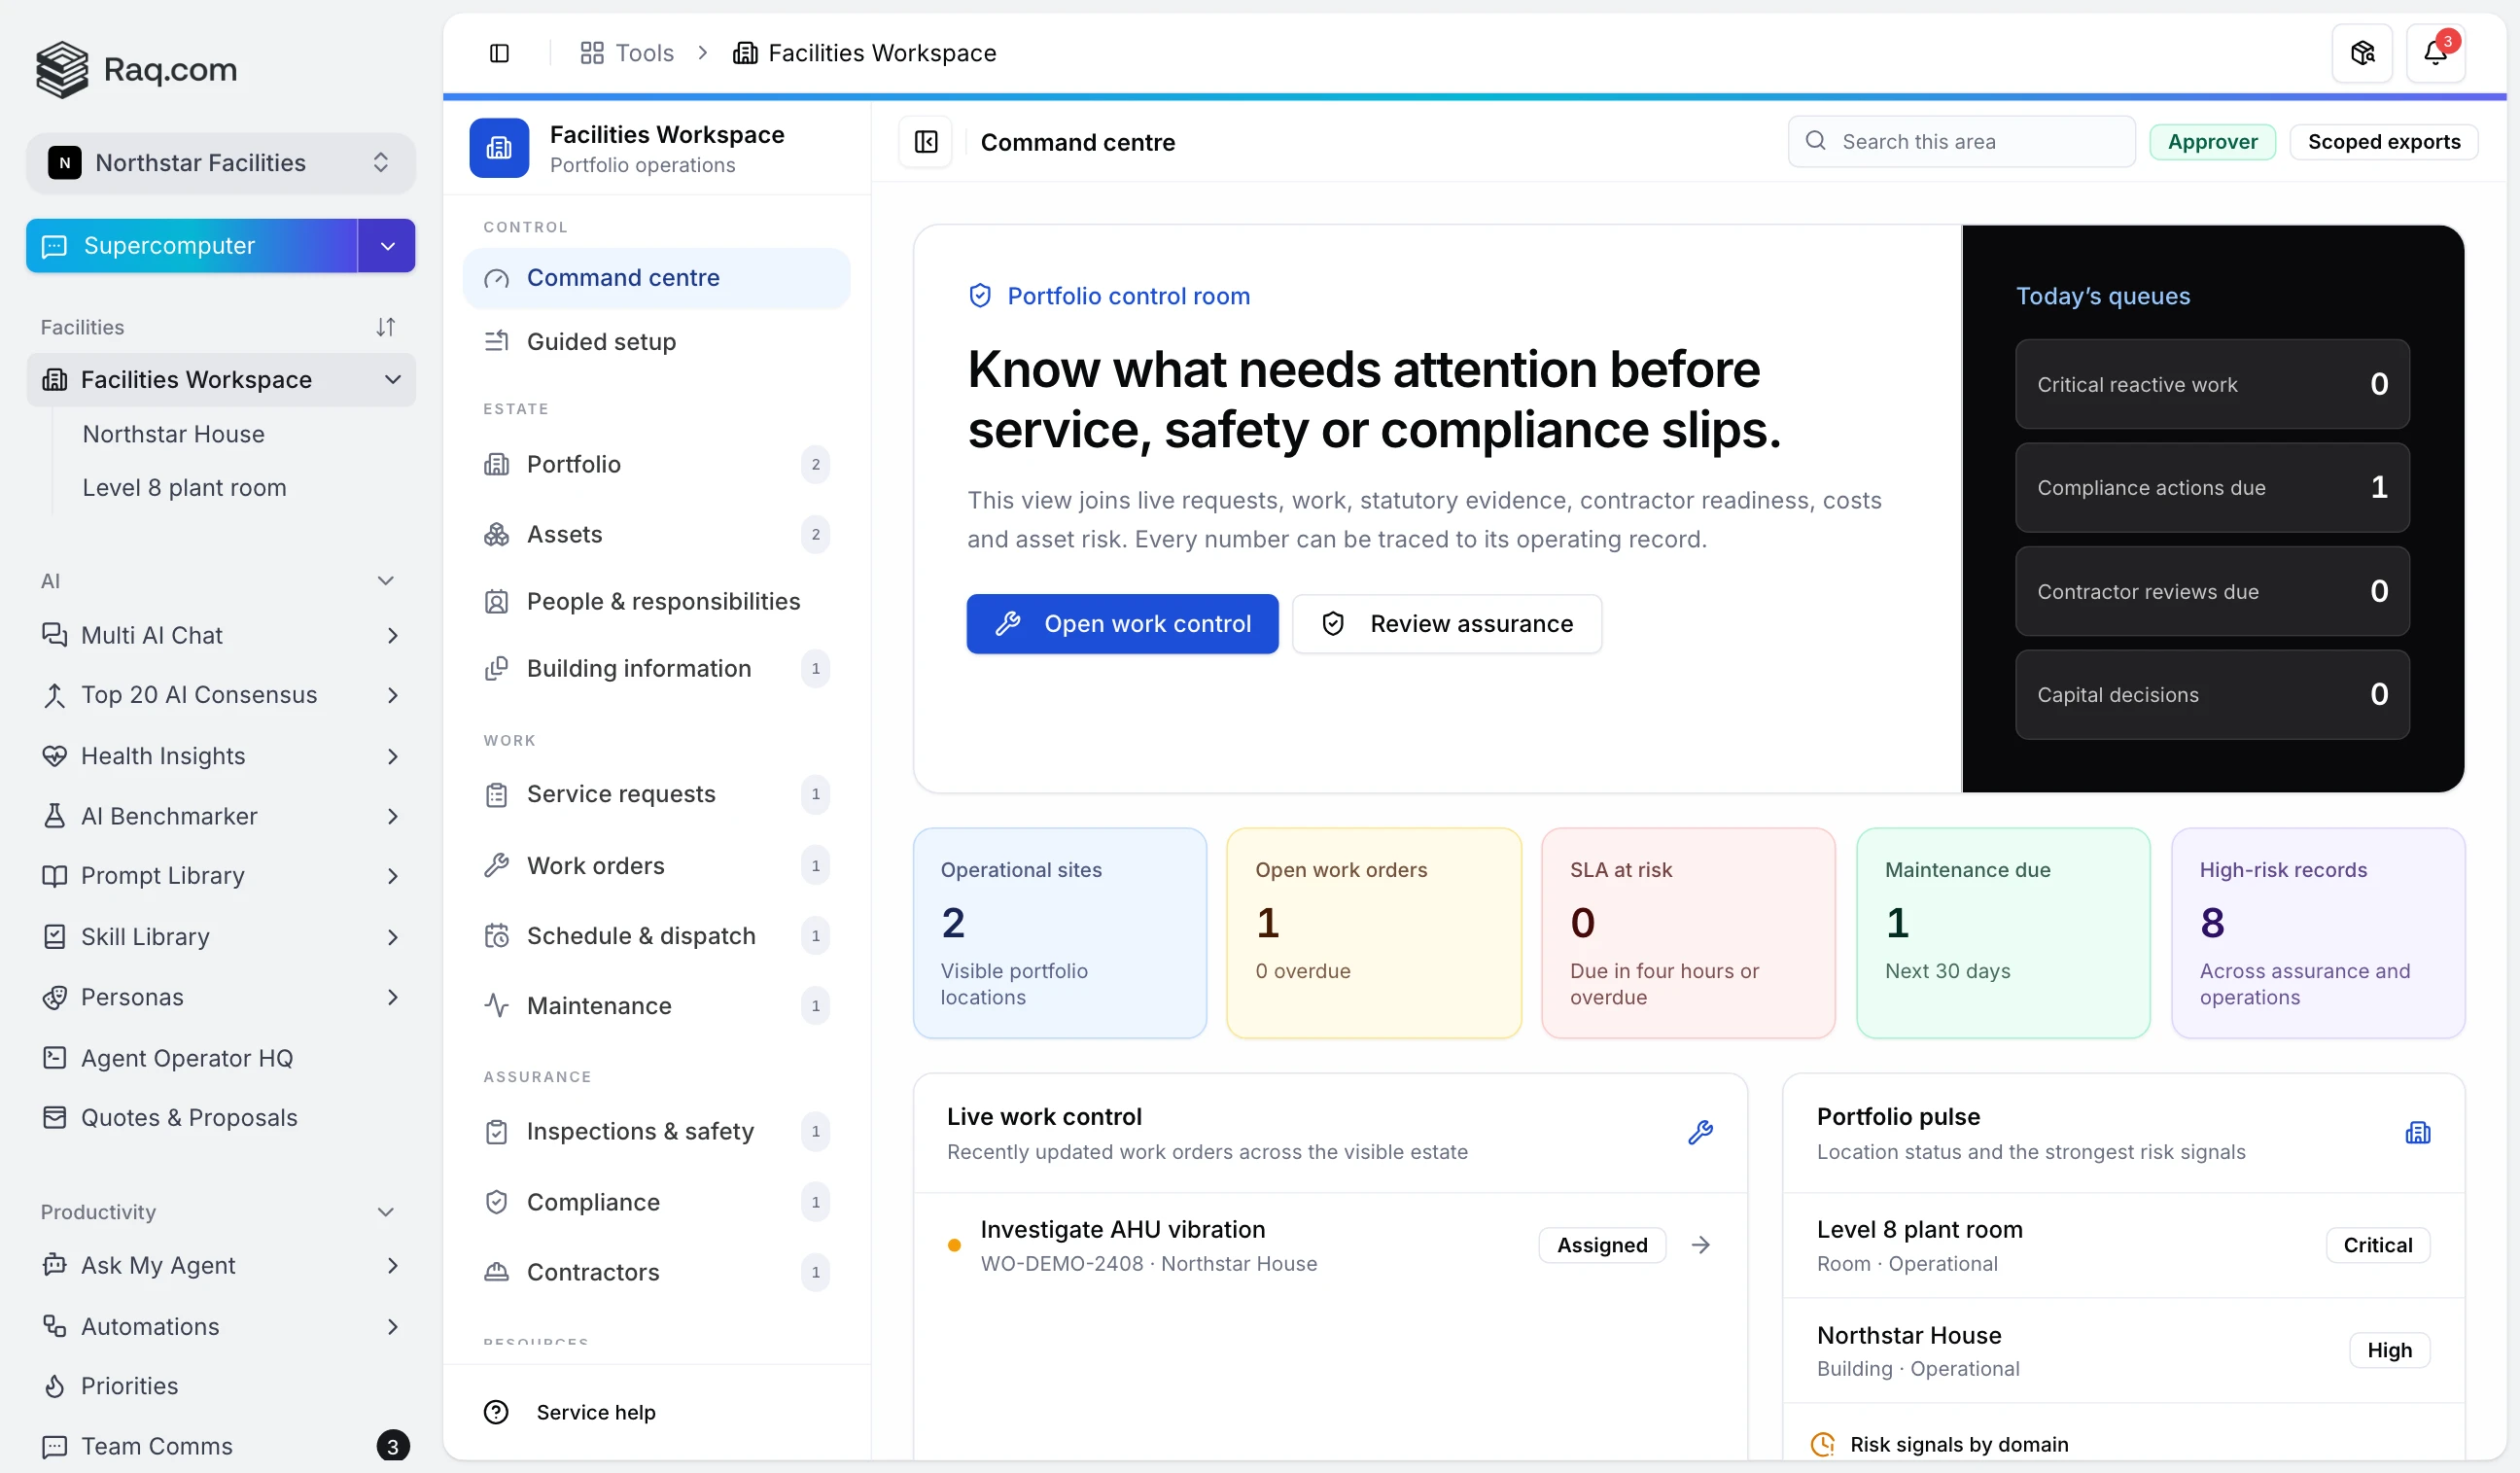This screenshot has height=1473, width=2520.
Task: Select Level 8 plant room in tree
Action: click(x=184, y=488)
